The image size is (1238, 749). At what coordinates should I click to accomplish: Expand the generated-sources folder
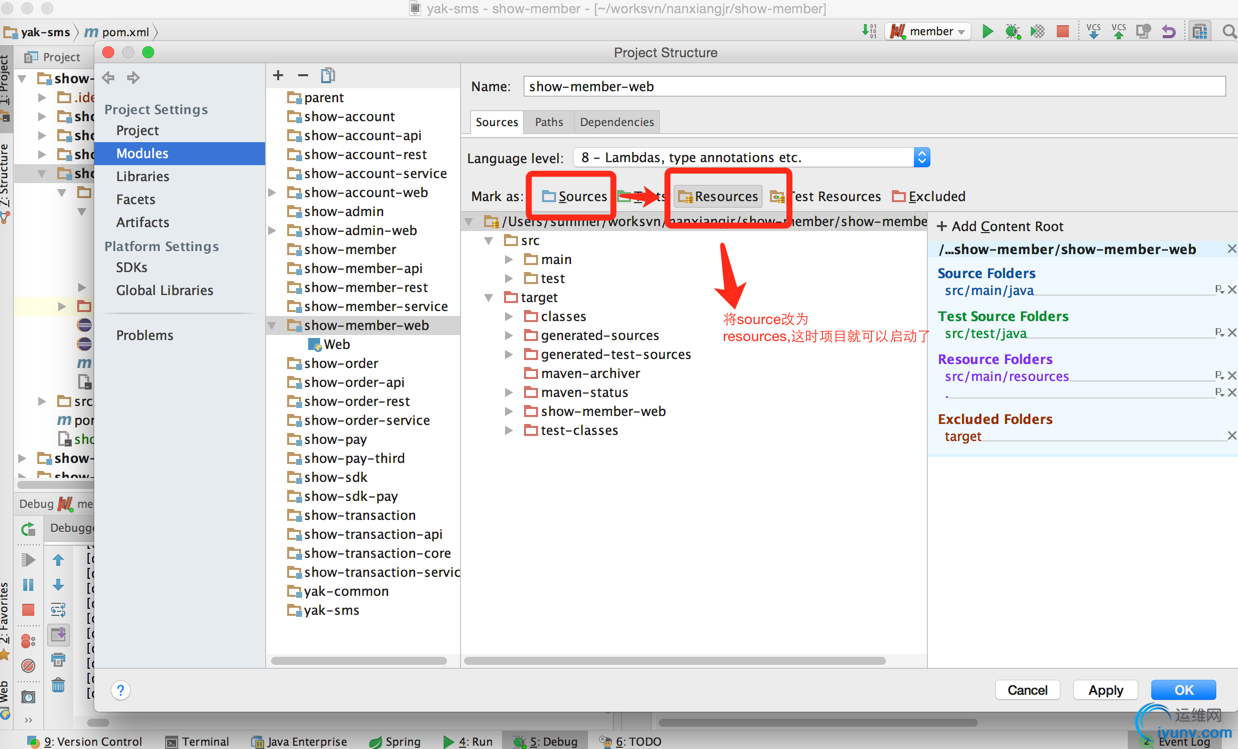click(x=509, y=336)
